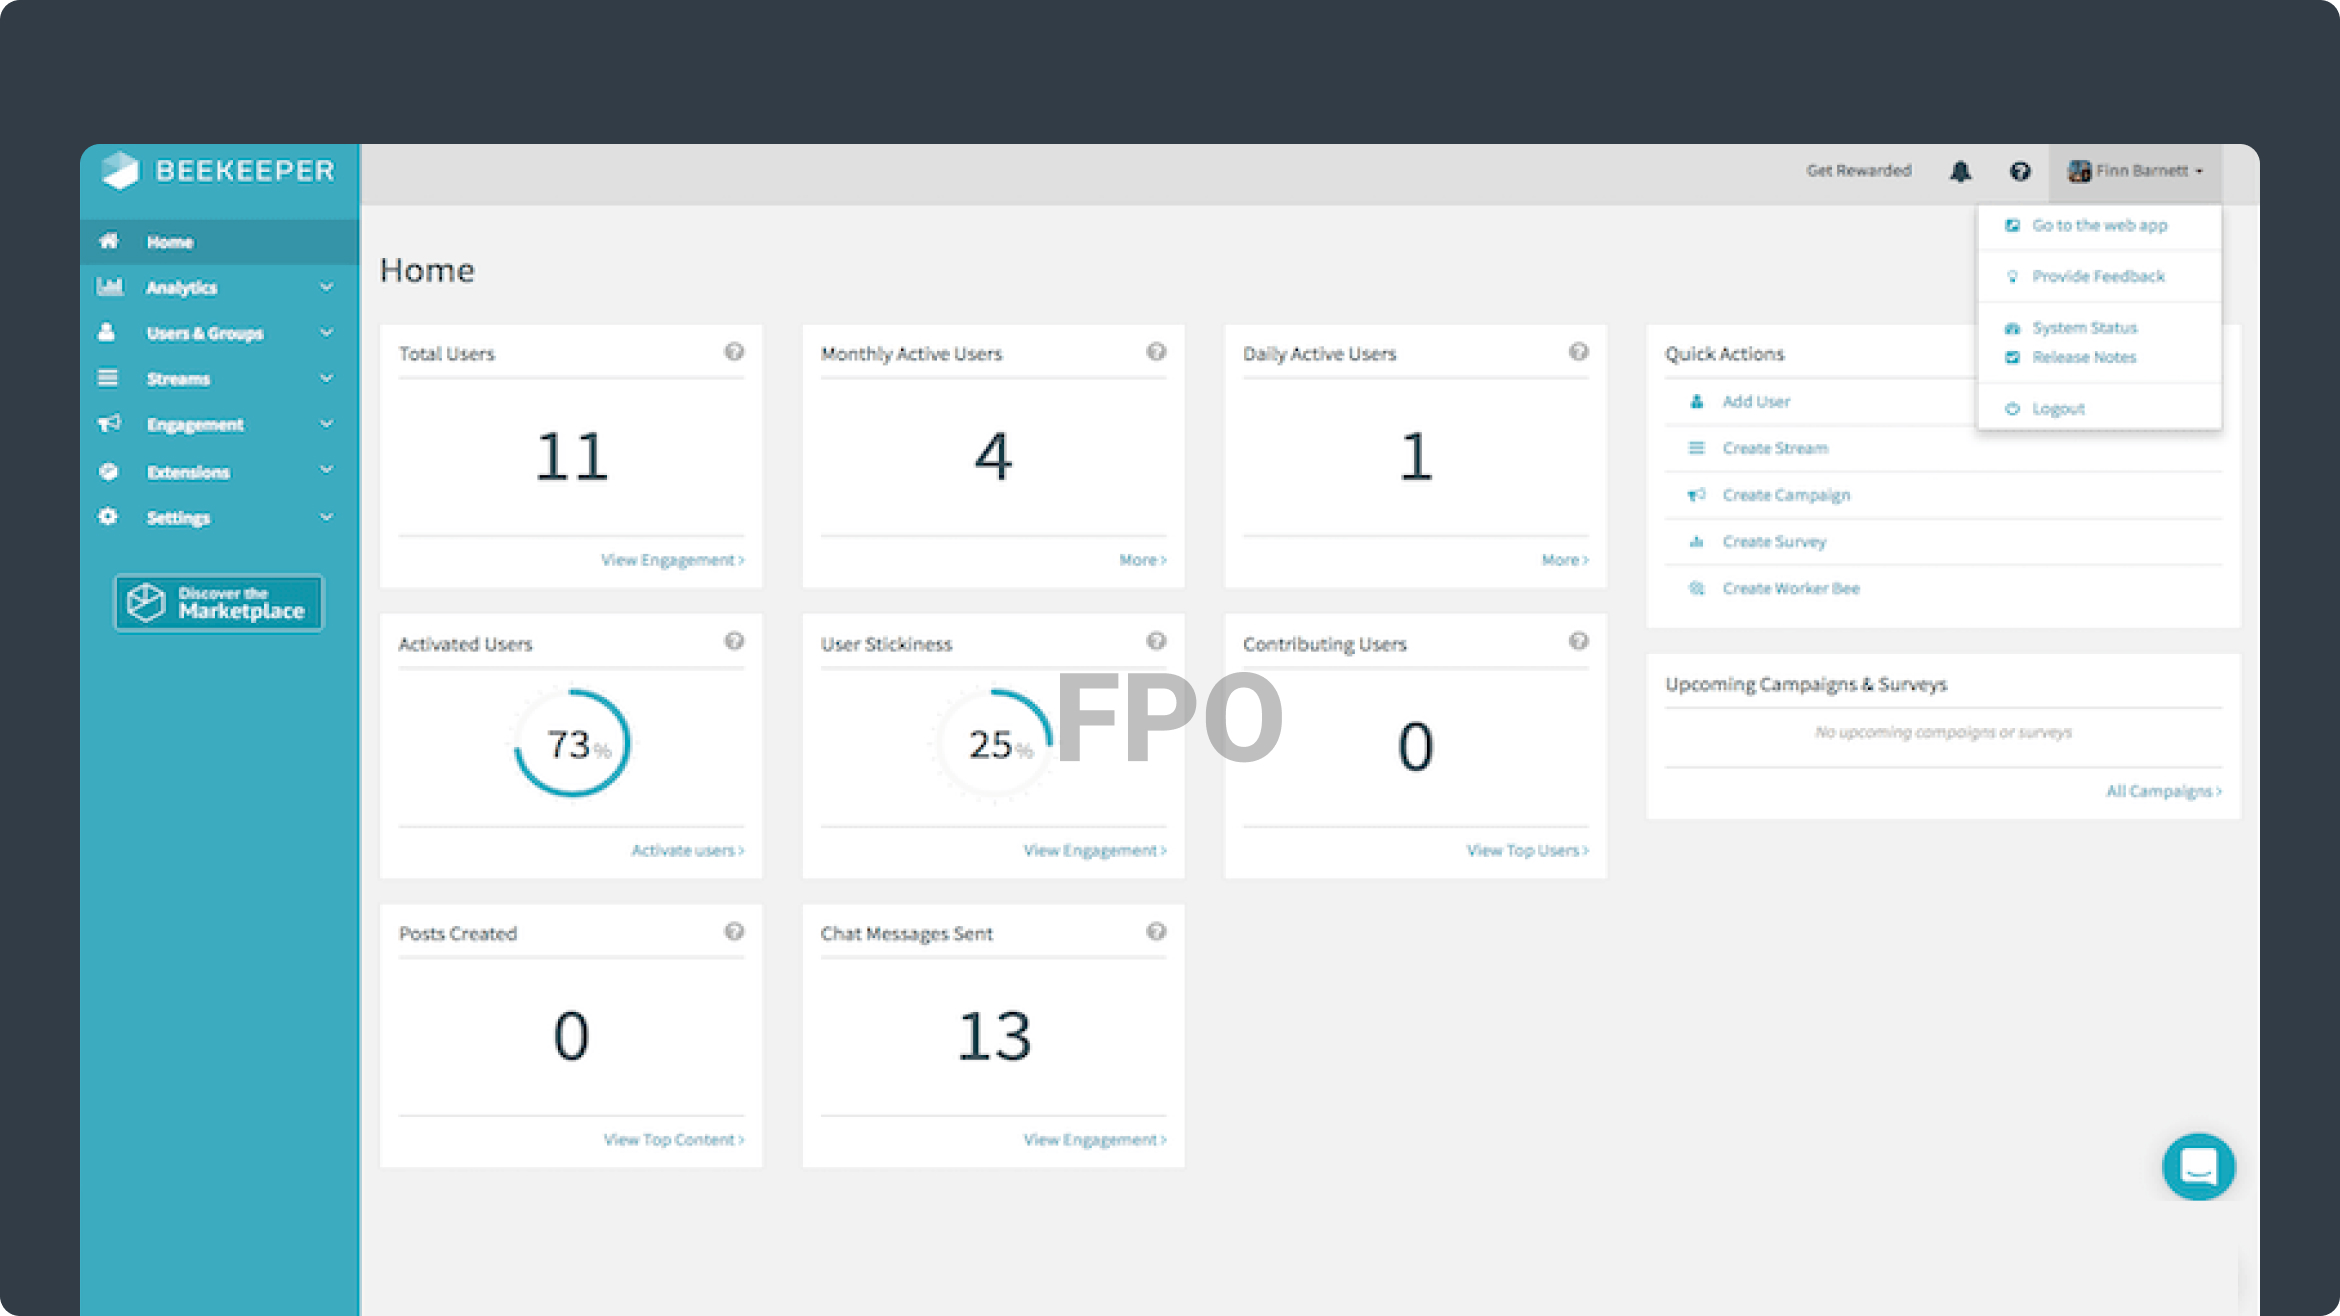Toggle the Finn Barnett account dropdown
This screenshot has height=1316, width=2340.
point(2135,171)
